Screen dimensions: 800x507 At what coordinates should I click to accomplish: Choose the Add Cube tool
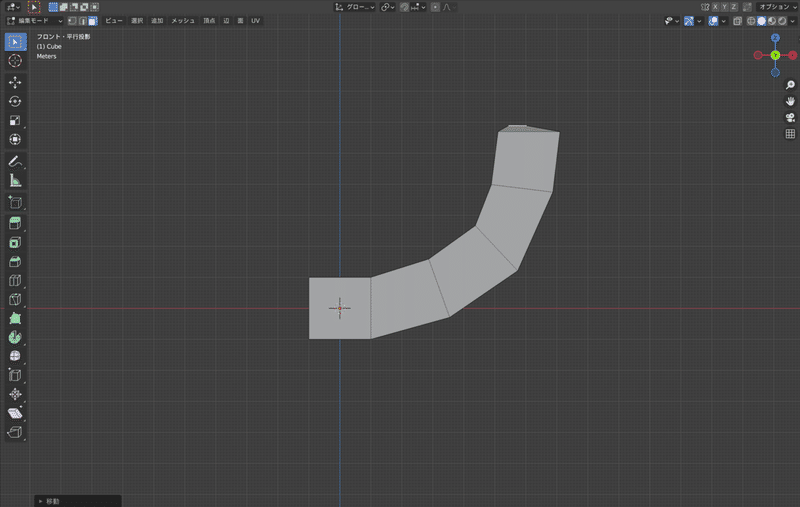point(15,202)
